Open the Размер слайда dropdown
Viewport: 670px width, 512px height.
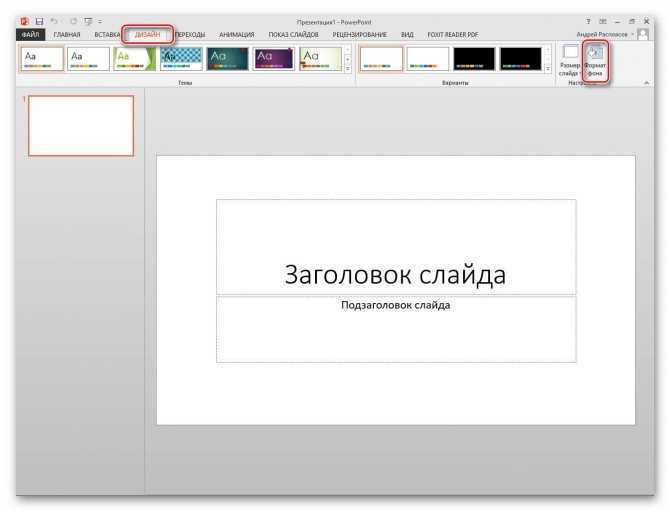(x=570, y=61)
